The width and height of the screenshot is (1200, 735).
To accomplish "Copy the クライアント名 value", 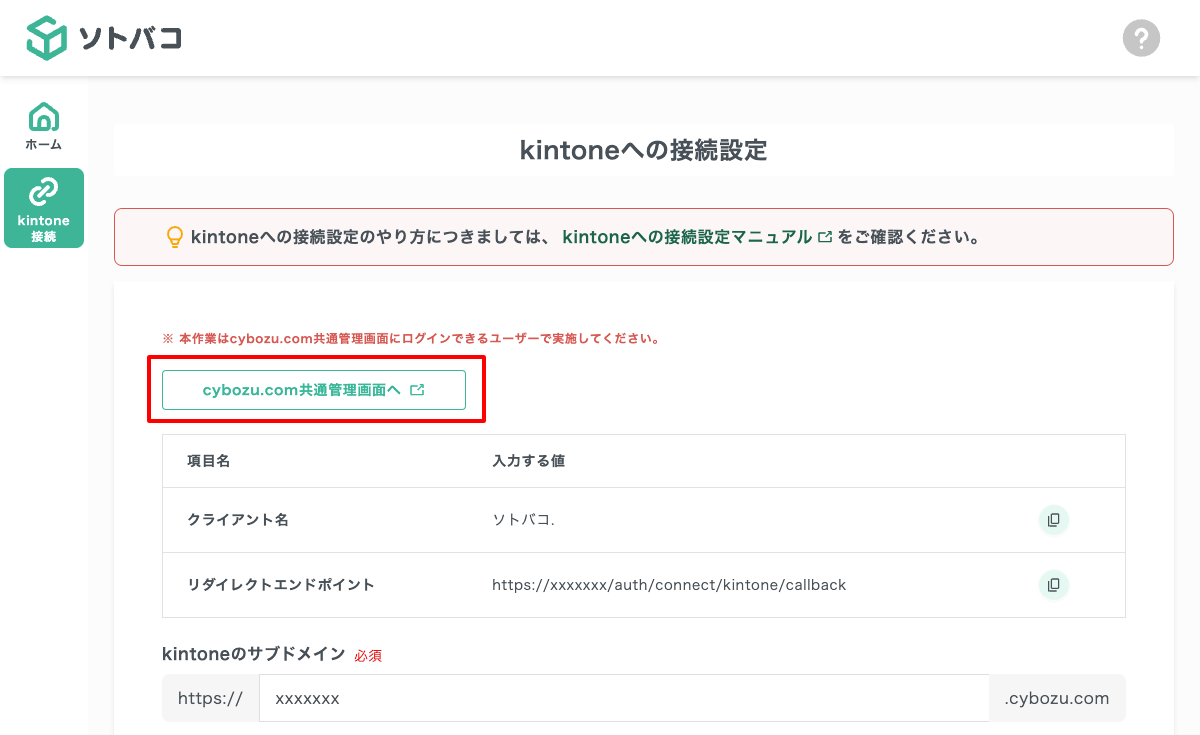I will pyautogui.click(x=1053, y=520).
